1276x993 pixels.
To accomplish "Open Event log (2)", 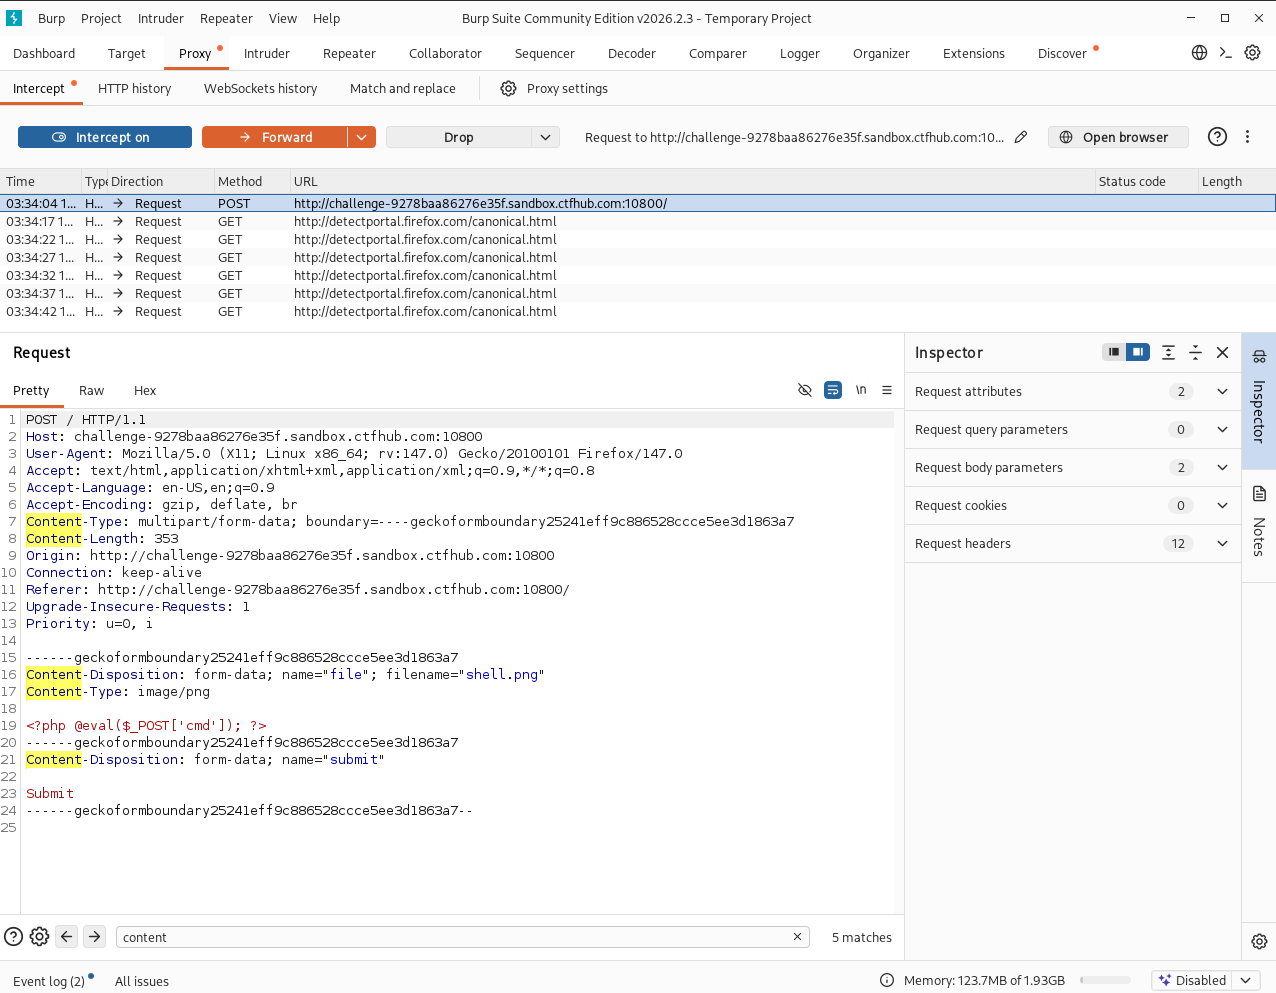I will tap(49, 981).
